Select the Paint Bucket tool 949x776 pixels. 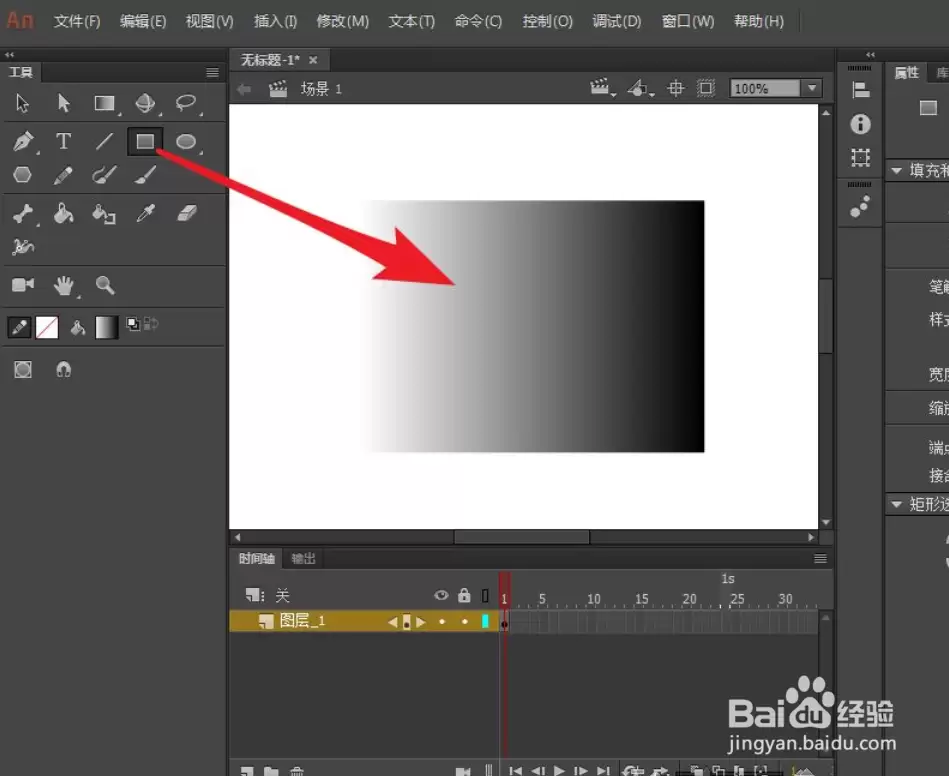click(63, 214)
